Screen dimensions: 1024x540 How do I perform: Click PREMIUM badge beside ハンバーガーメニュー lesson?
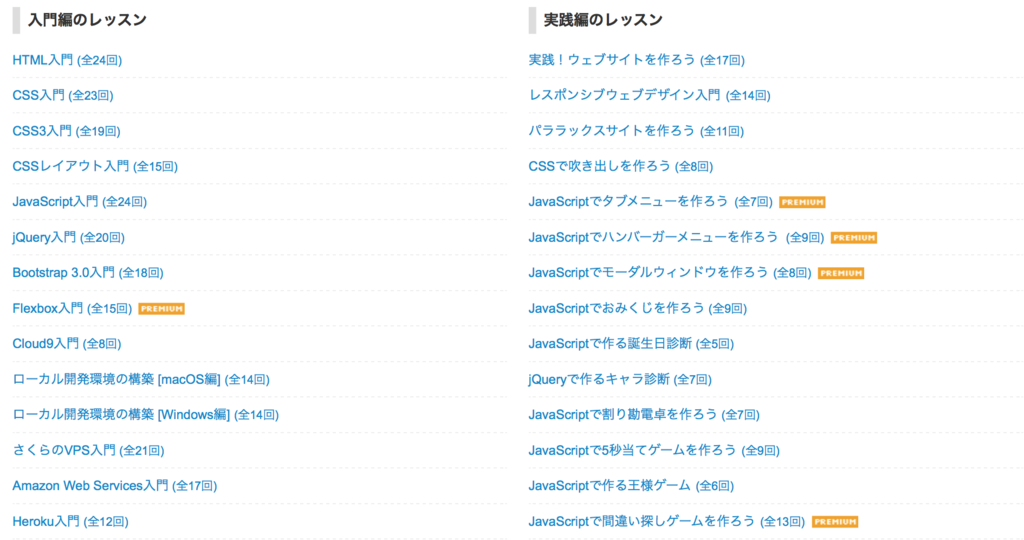pyautogui.click(x=854, y=238)
